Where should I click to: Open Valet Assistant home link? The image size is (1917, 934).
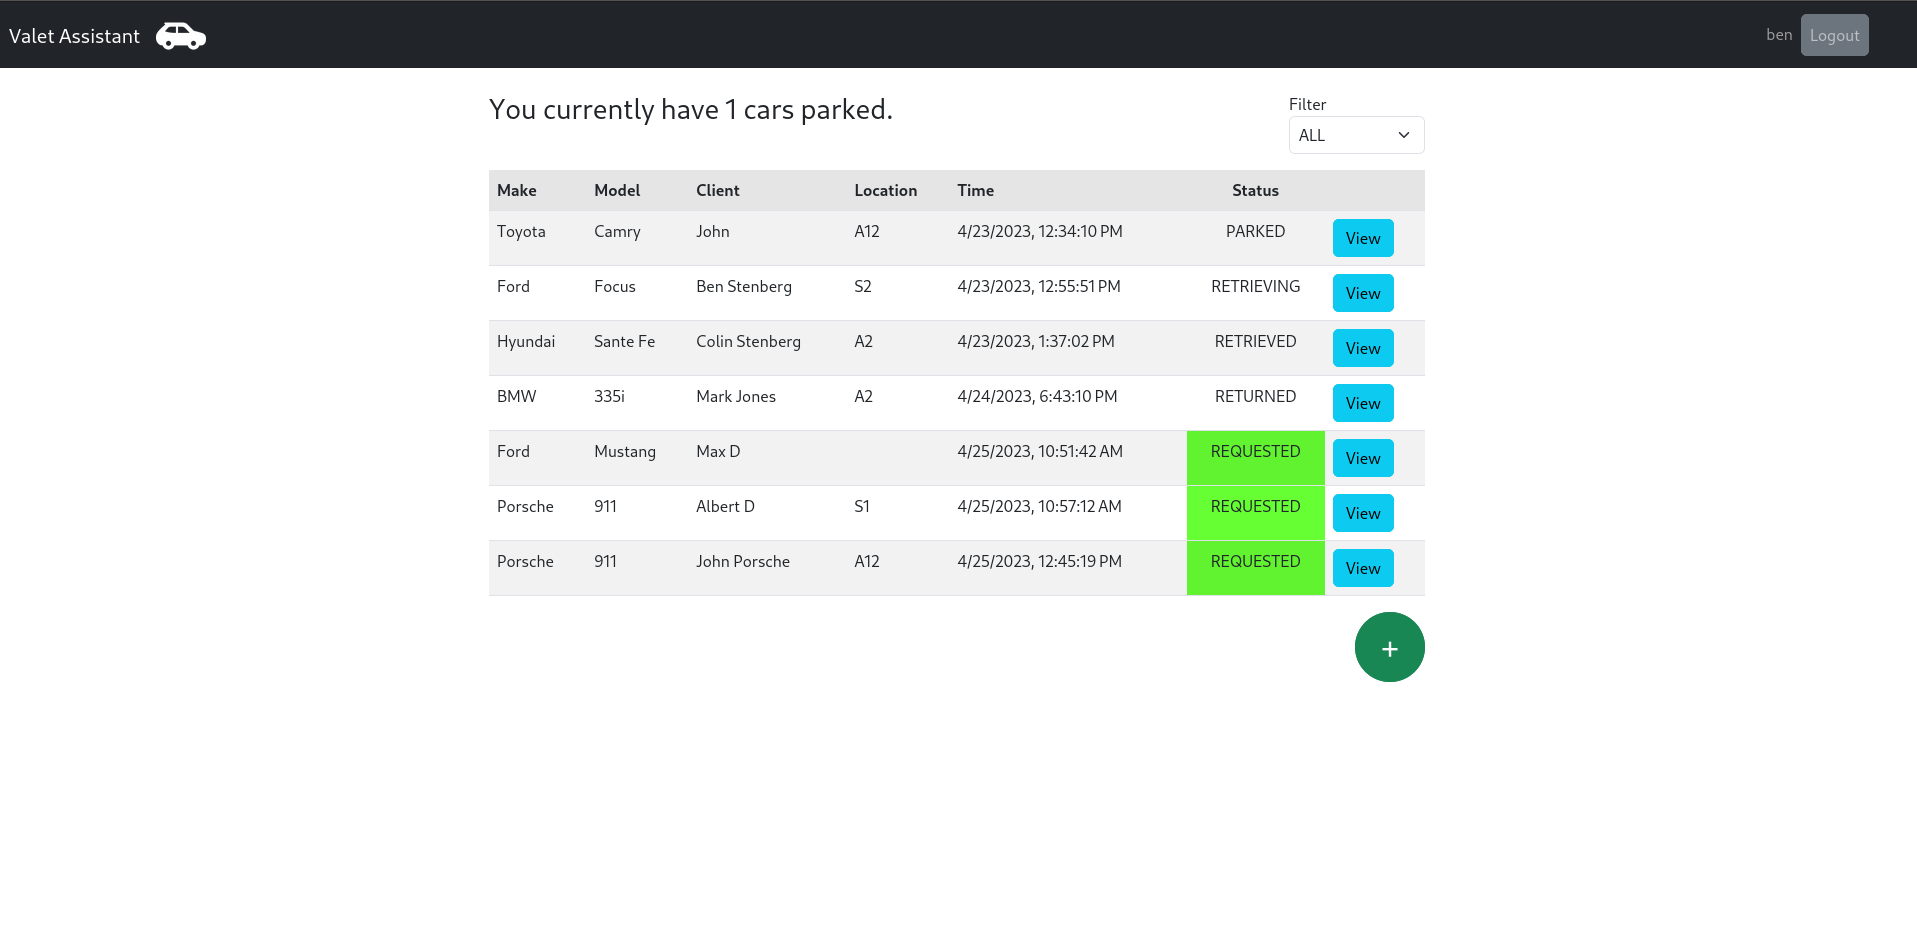point(75,36)
